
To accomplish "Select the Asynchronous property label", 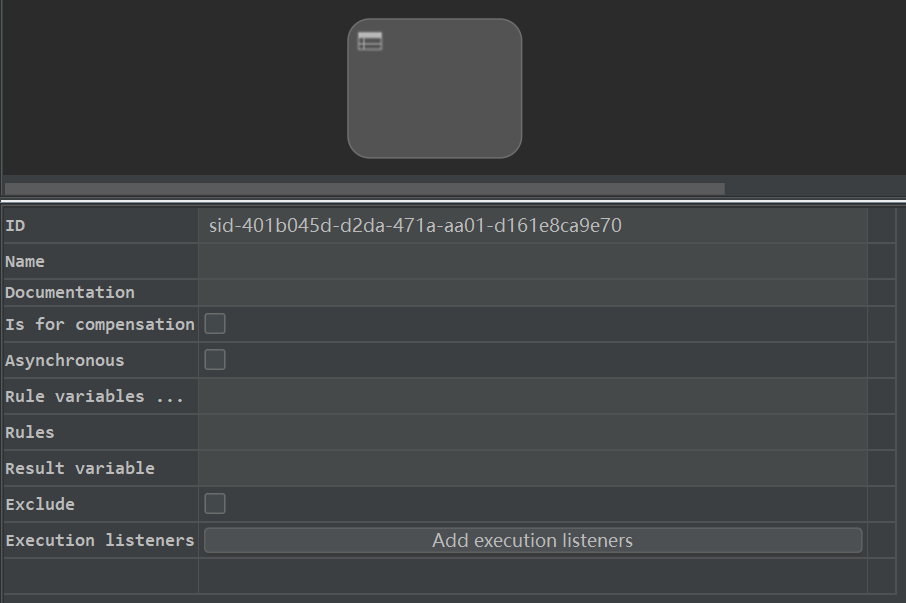I will click(65, 360).
